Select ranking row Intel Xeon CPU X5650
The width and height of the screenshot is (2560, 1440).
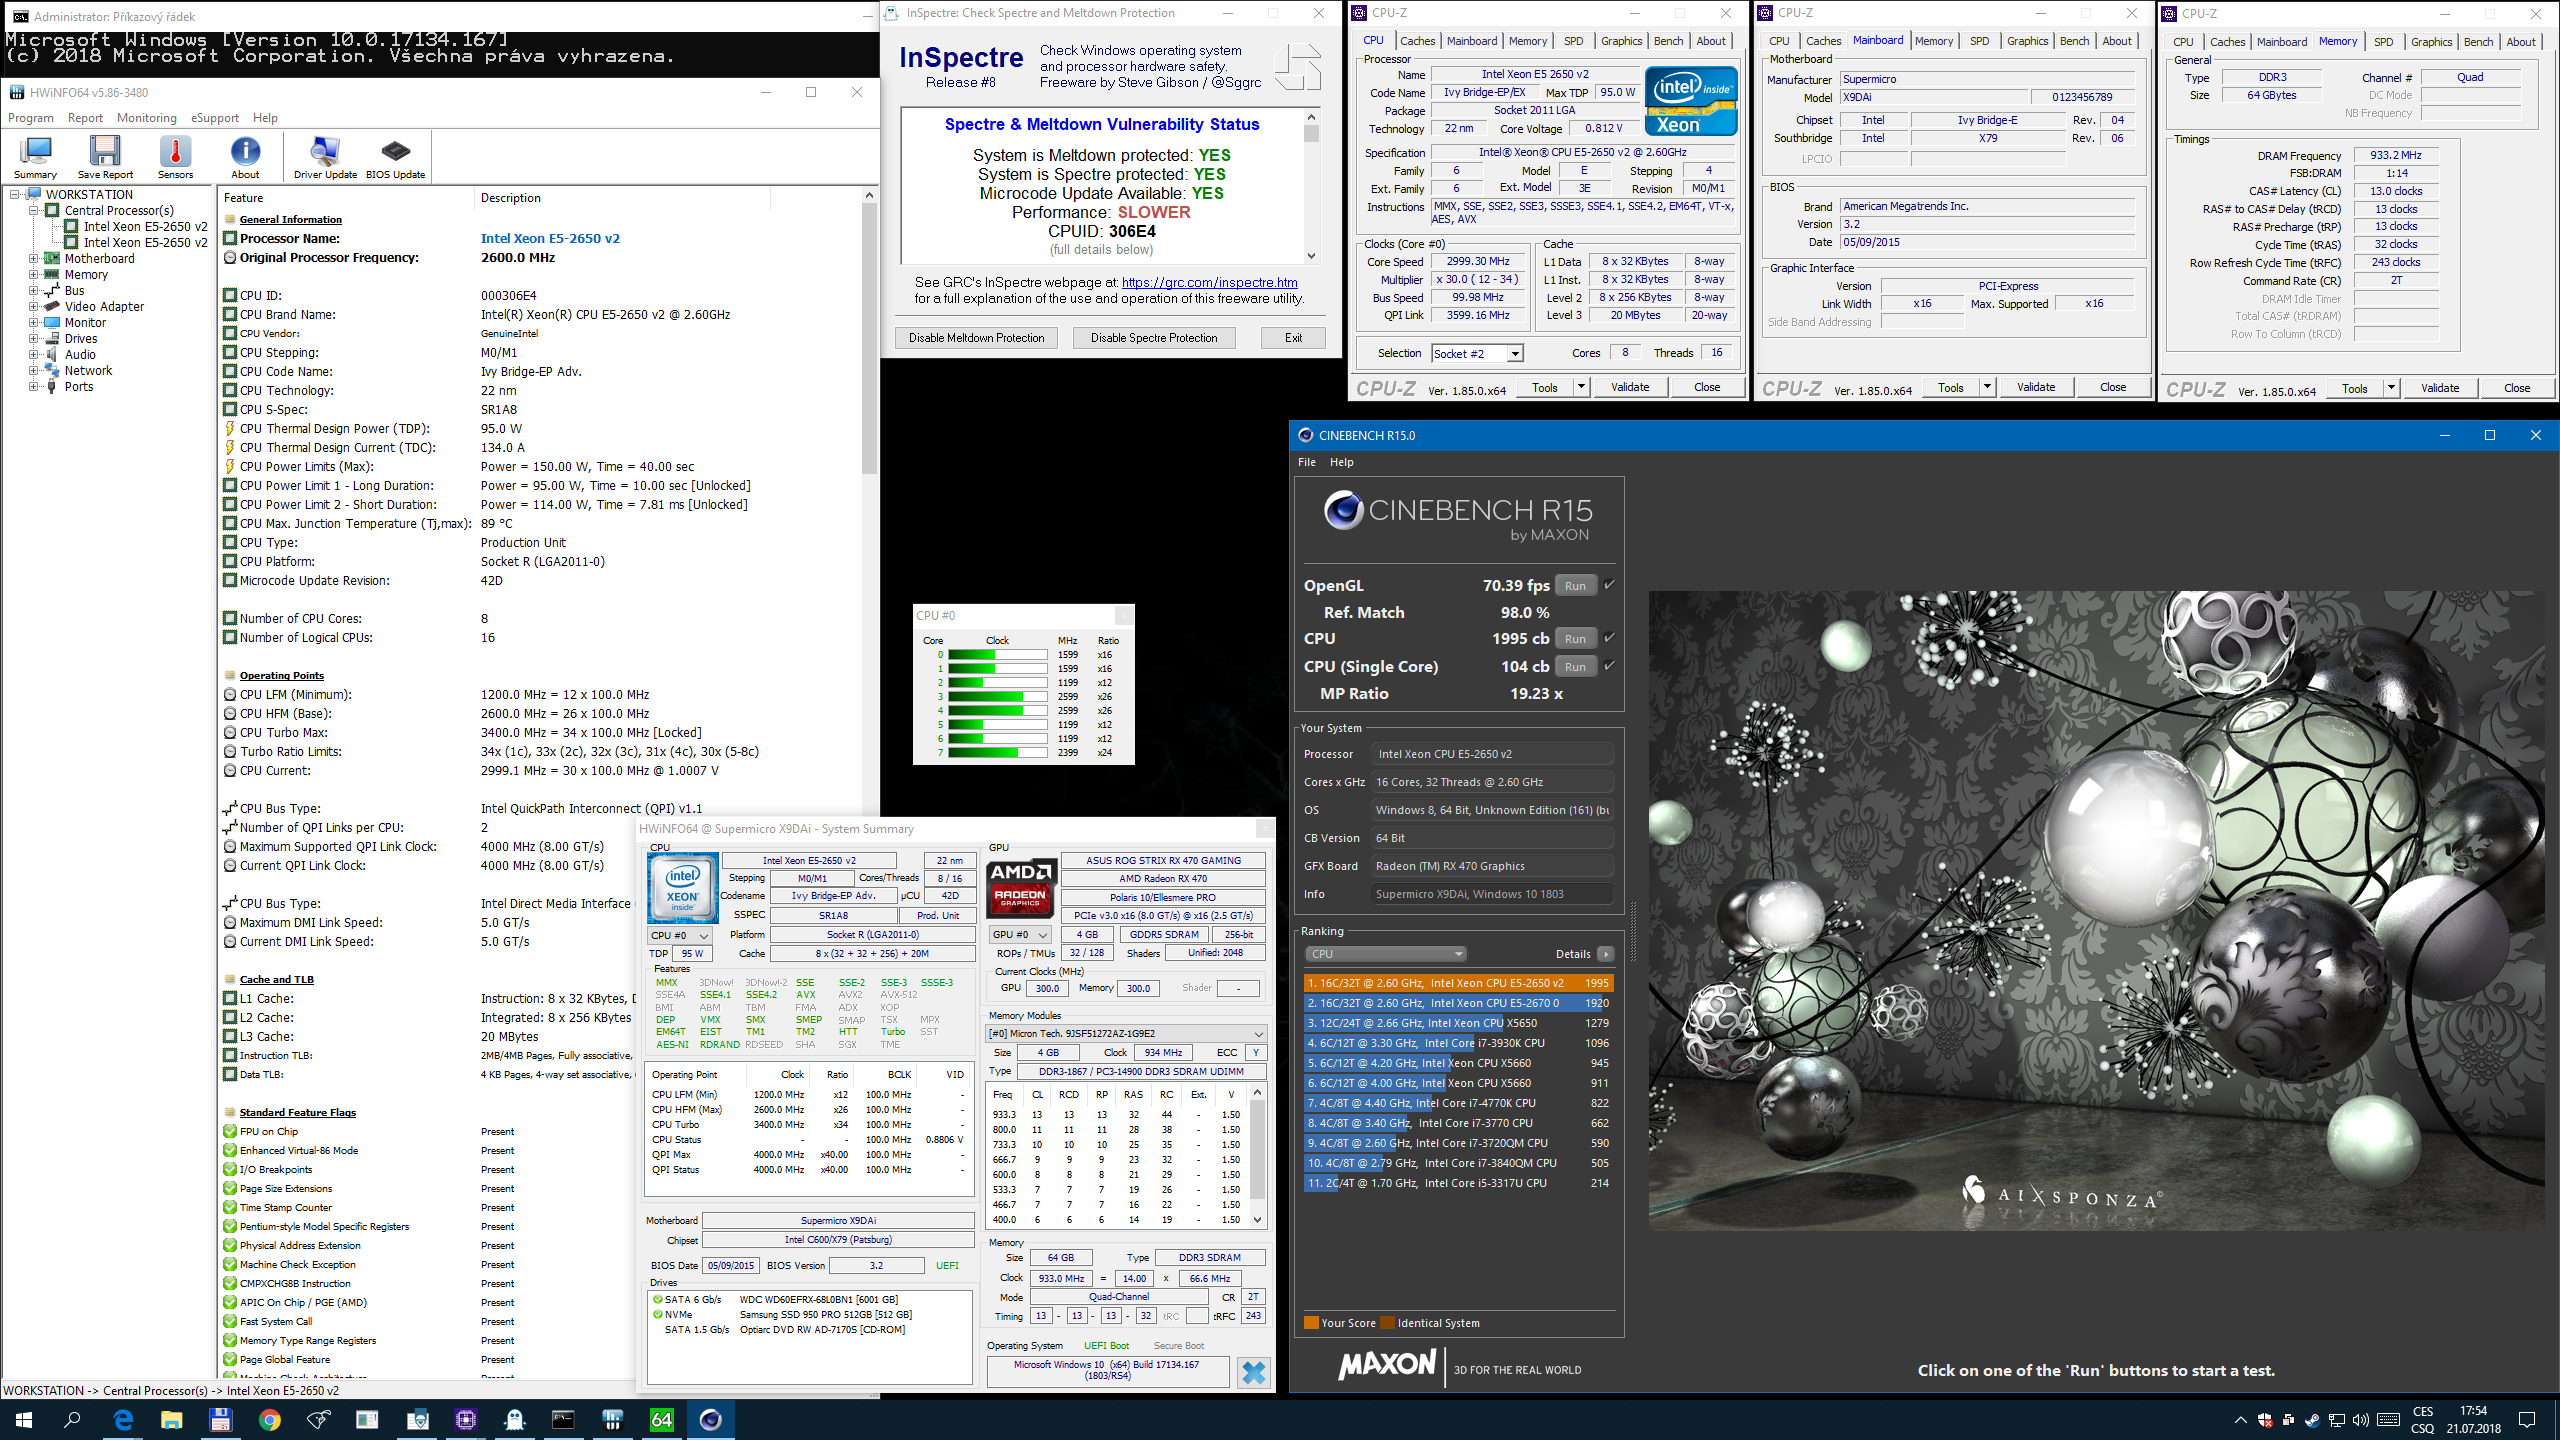click(1458, 1023)
